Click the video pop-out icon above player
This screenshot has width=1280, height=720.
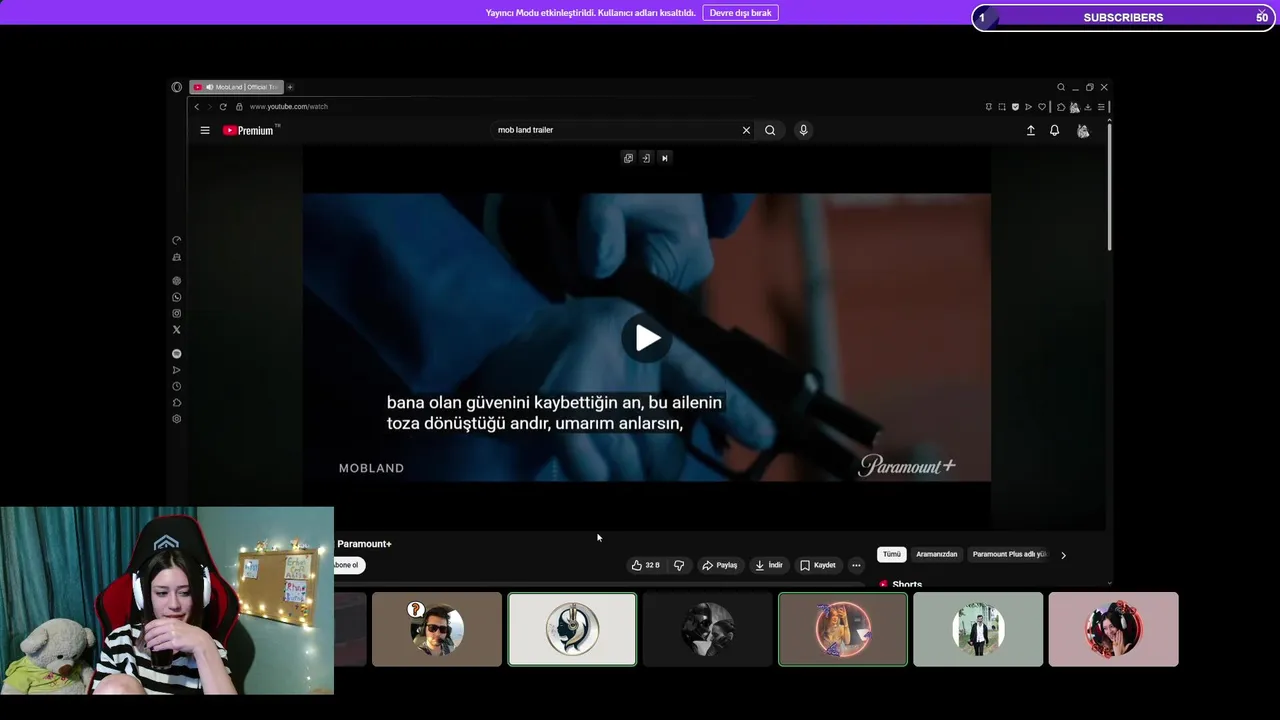click(x=628, y=158)
